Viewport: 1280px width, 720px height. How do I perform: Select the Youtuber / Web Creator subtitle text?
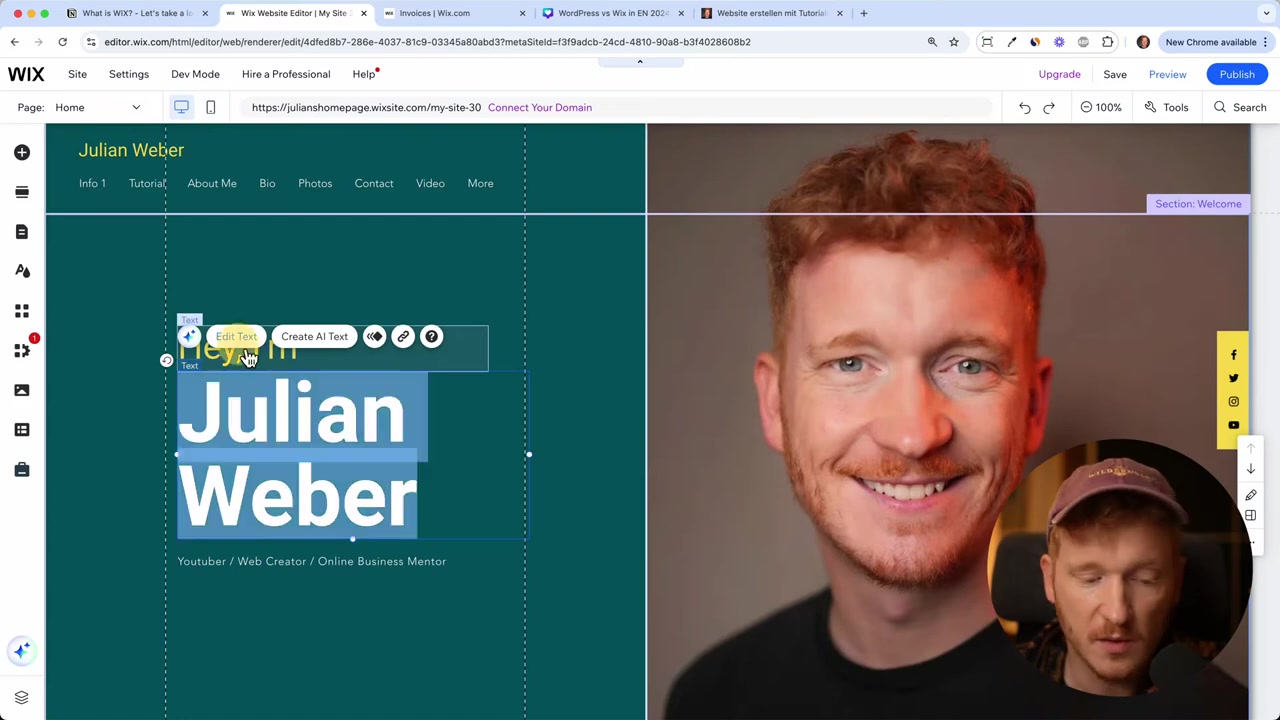(x=312, y=561)
